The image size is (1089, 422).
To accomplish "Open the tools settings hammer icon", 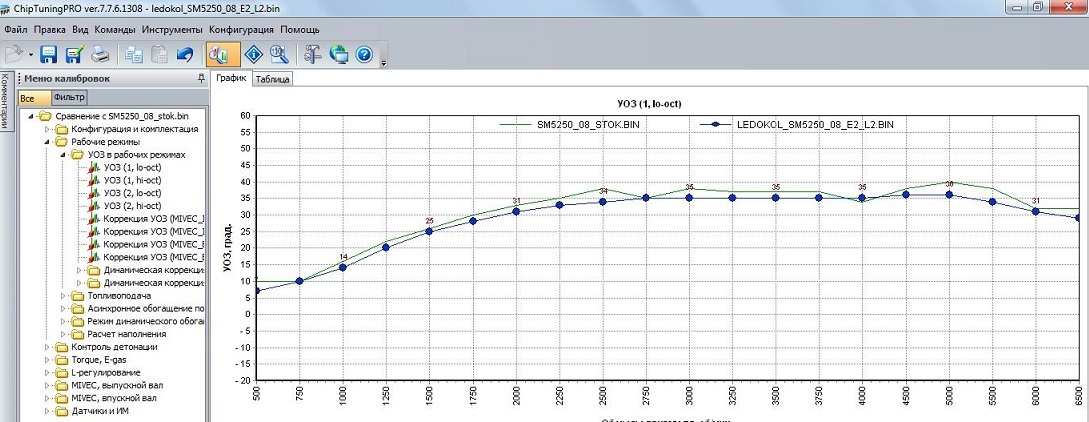I will (x=313, y=54).
